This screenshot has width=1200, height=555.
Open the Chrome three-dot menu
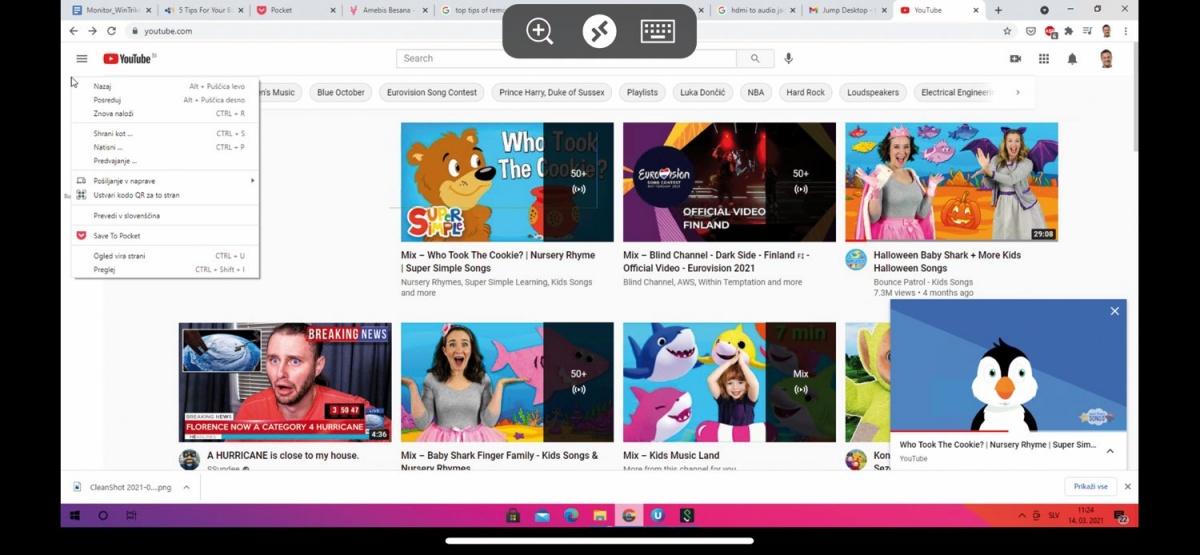point(1126,31)
